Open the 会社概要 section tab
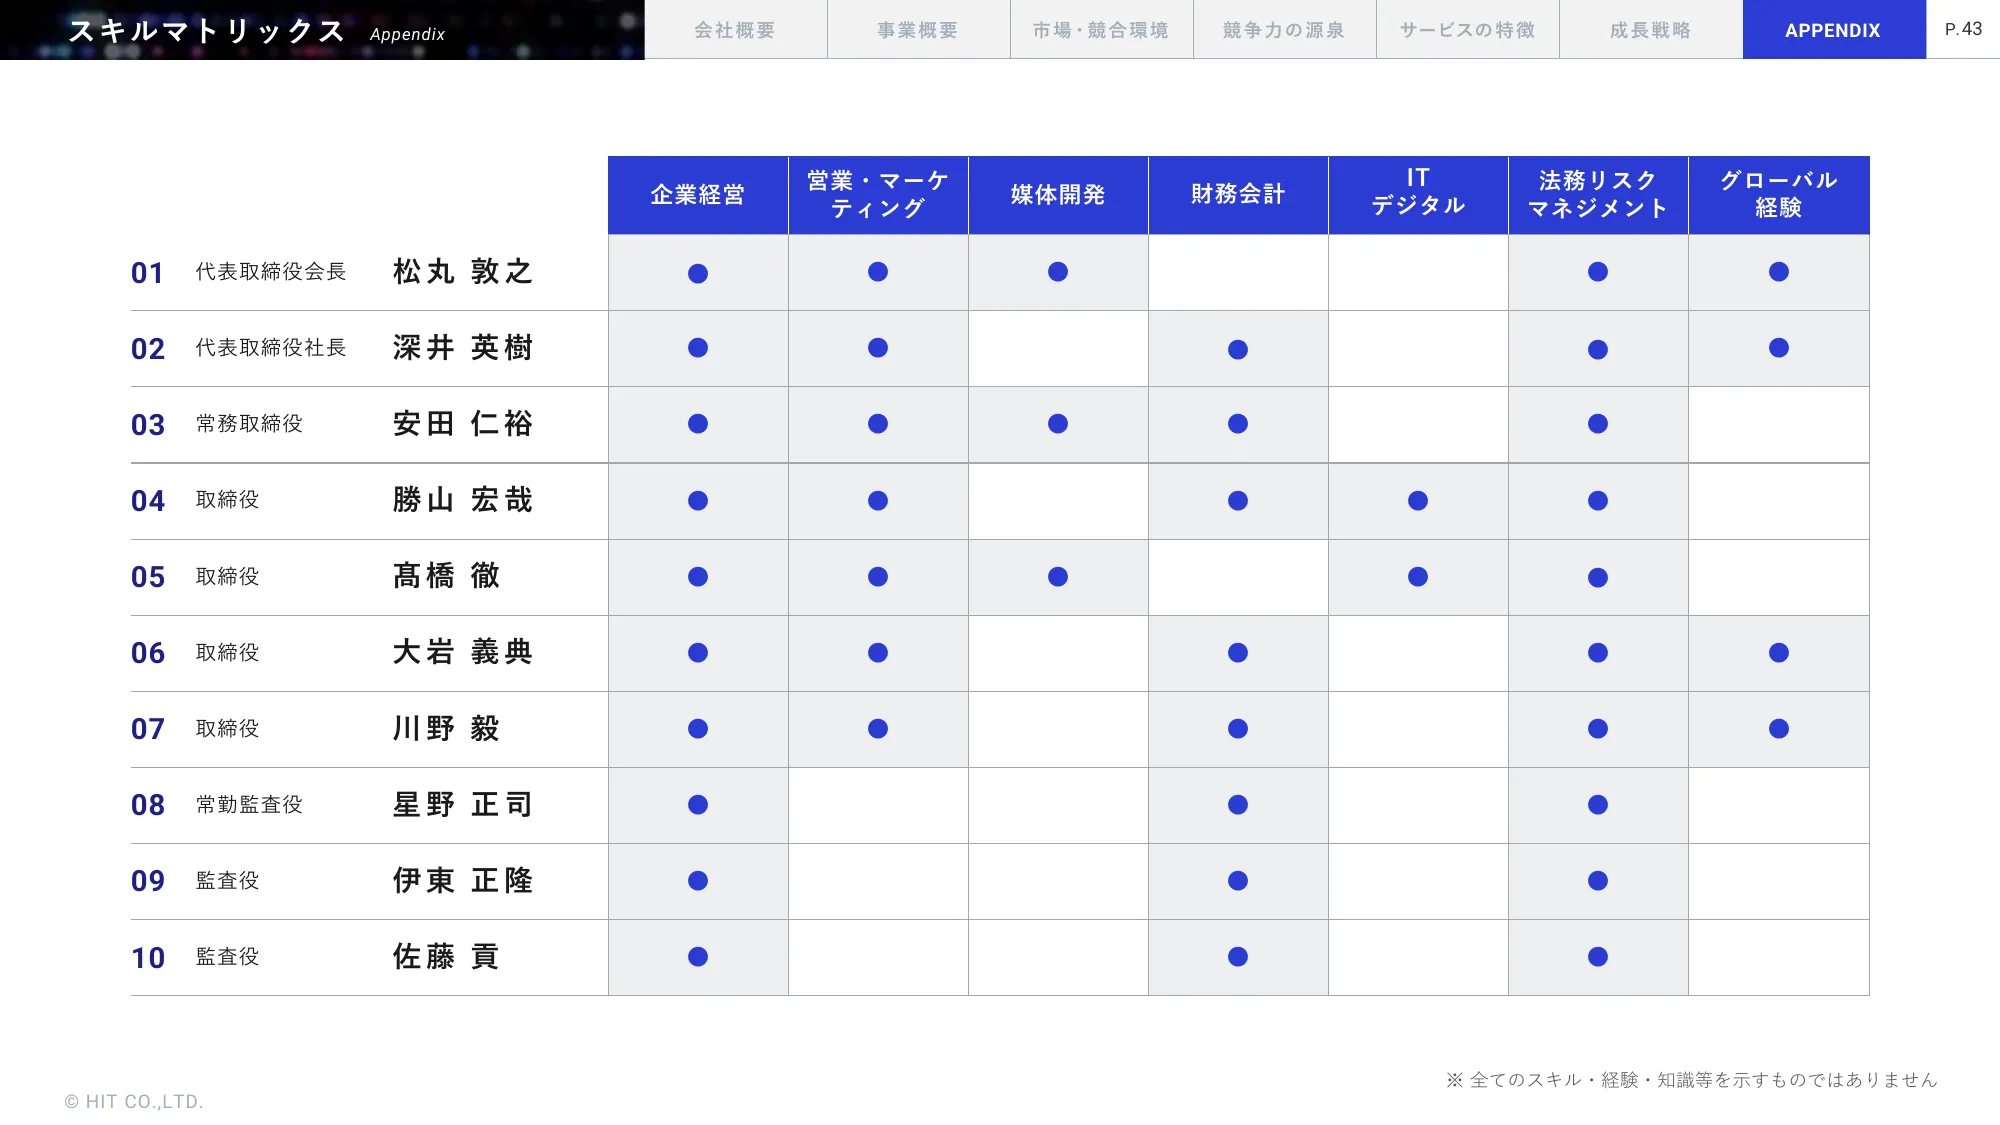The width and height of the screenshot is (2000, 1125). pos(736,29)
